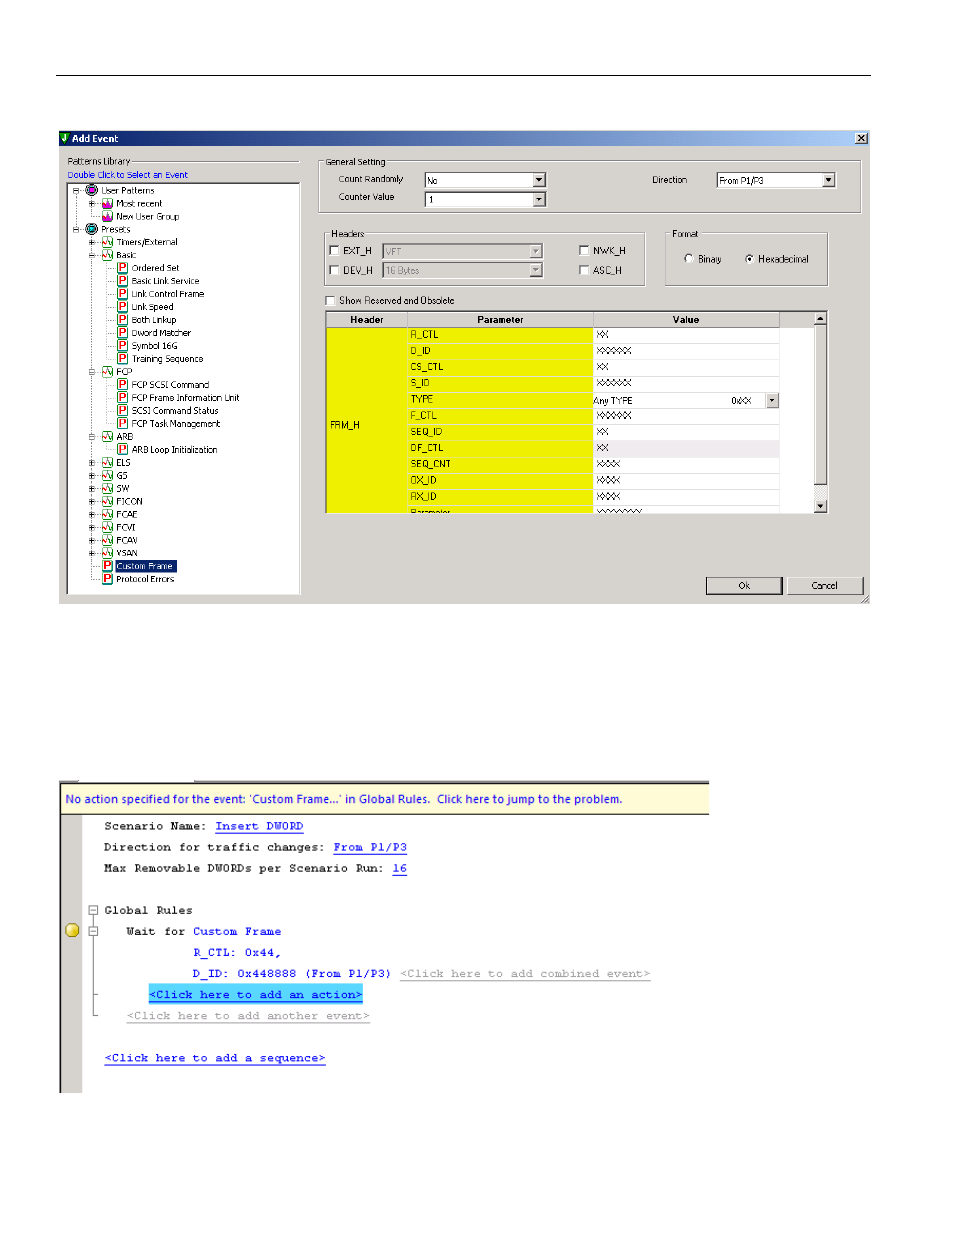Click the New User Group icon
This screenshot has width=954, height=1235.
coord(107,216)
